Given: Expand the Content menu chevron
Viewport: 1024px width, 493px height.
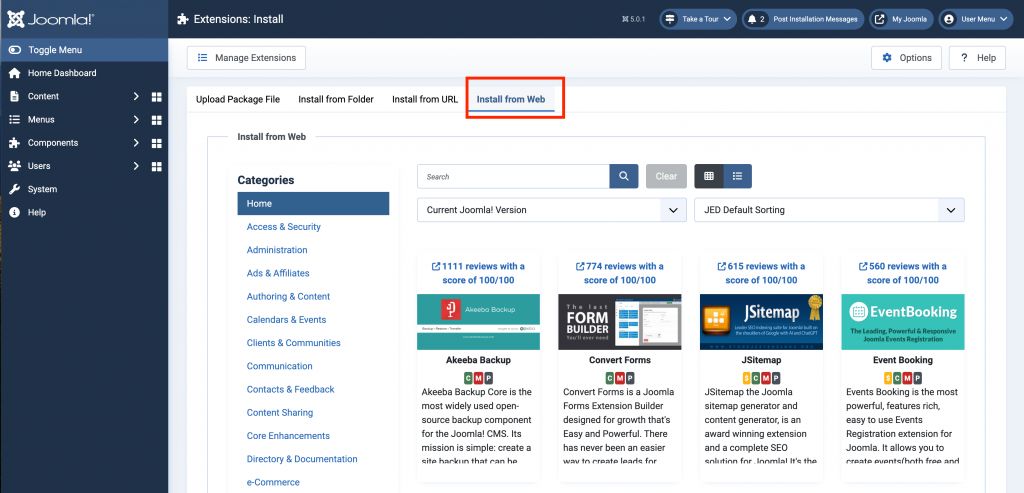Looking at the screenshot, I should (x=136, y=96).
